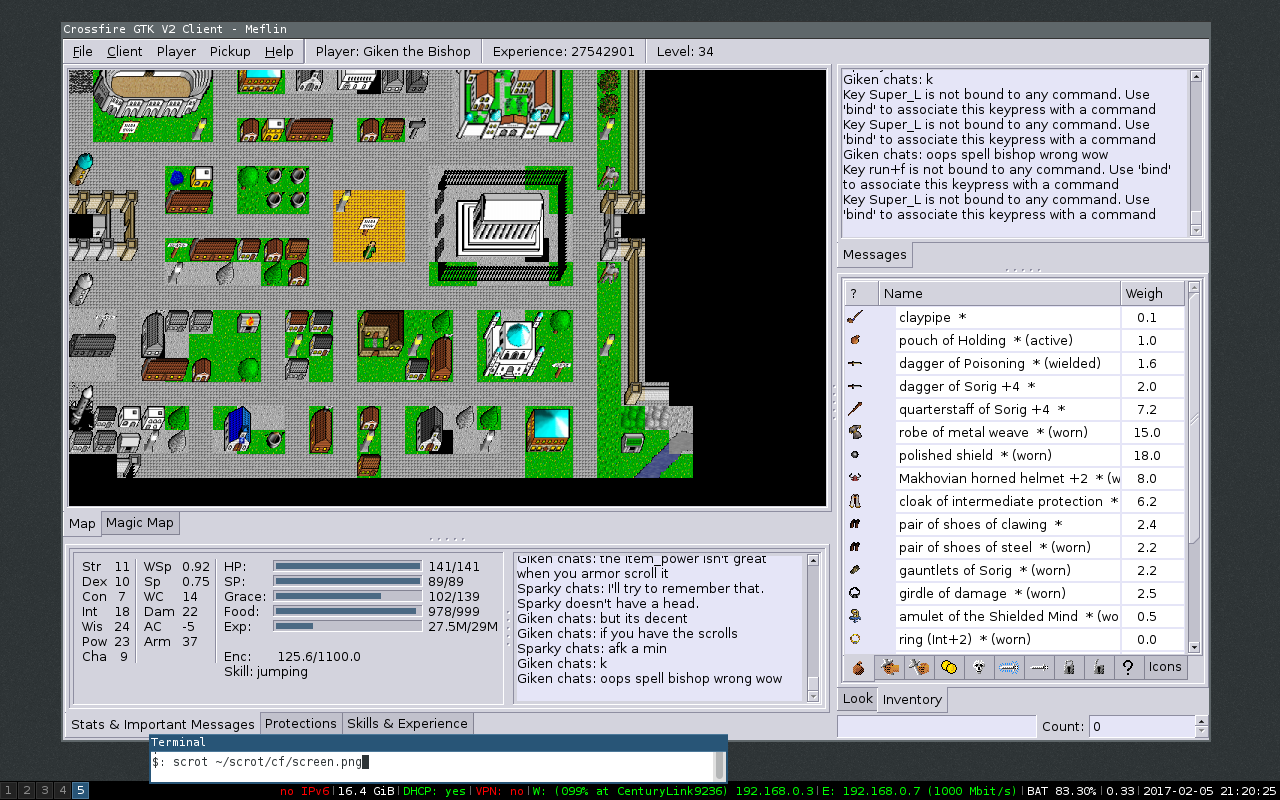
Task: Click the quarterstaff of Sorig icon
Action: 855,409
